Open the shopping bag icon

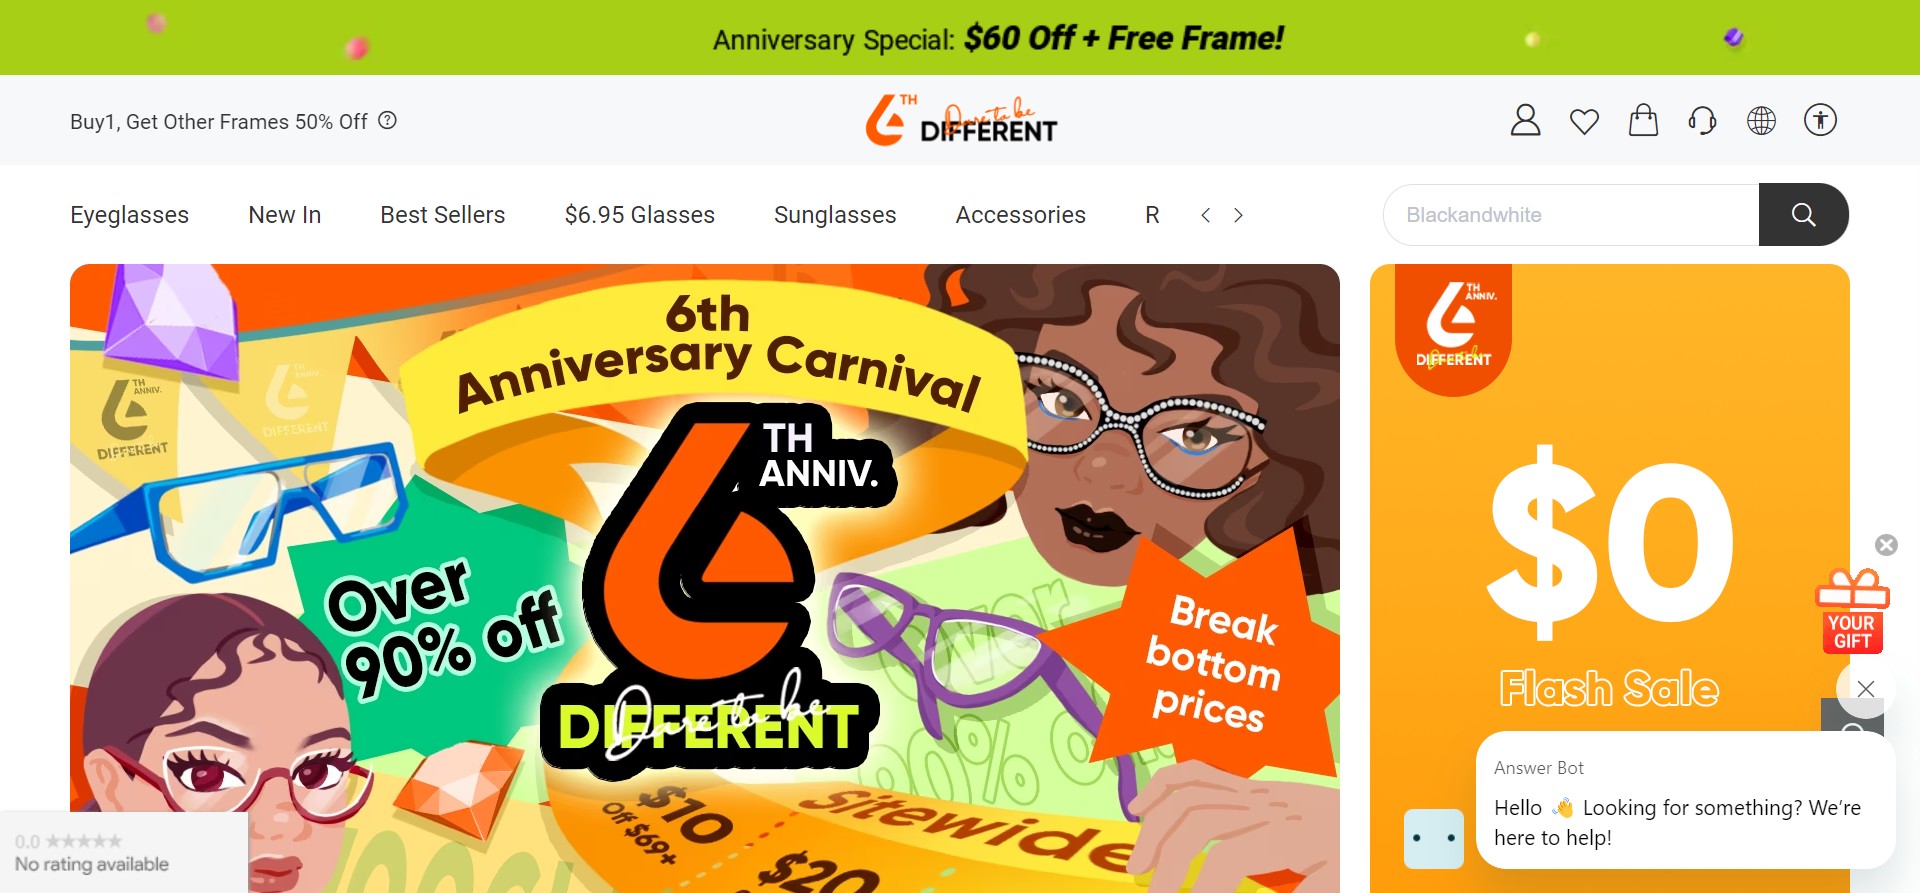point(1643,120)
